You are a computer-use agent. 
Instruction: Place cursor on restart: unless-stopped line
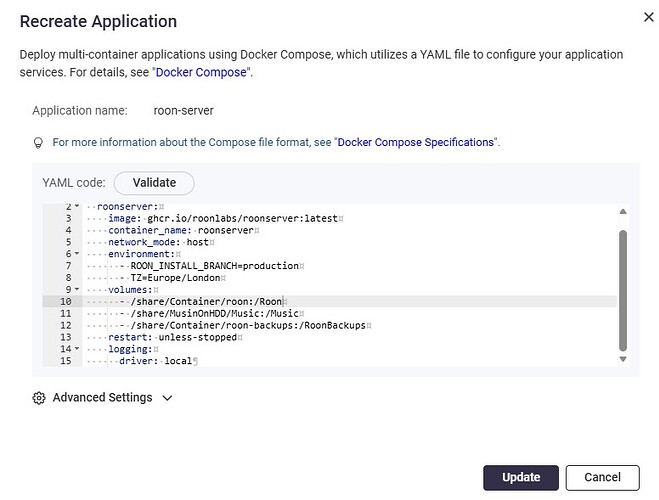(173, 337)
